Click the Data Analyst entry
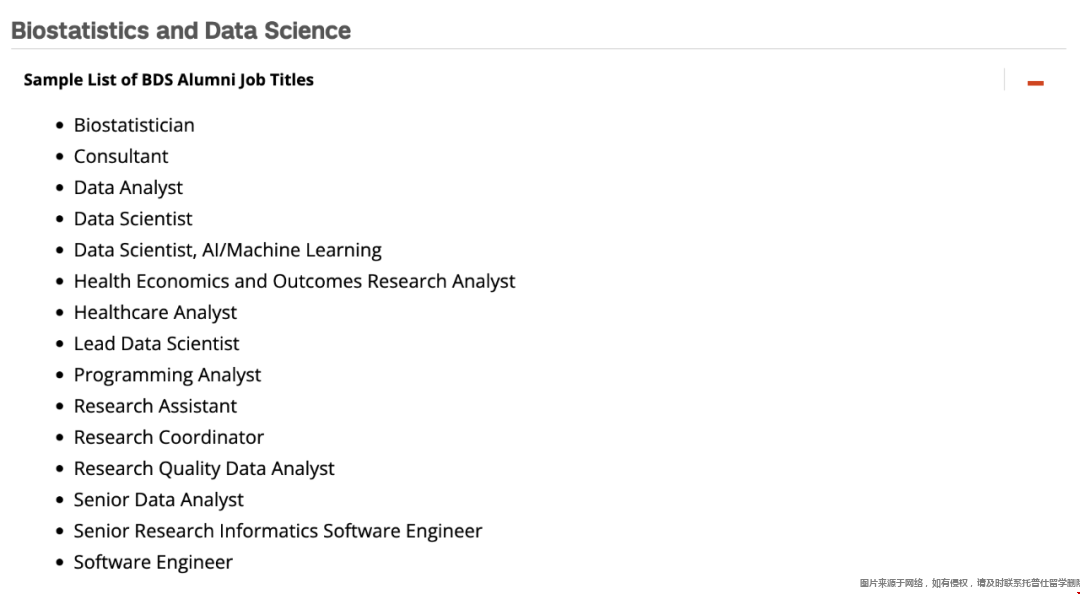This screenshot has width=1080, height=594. (x=128, y=187)
